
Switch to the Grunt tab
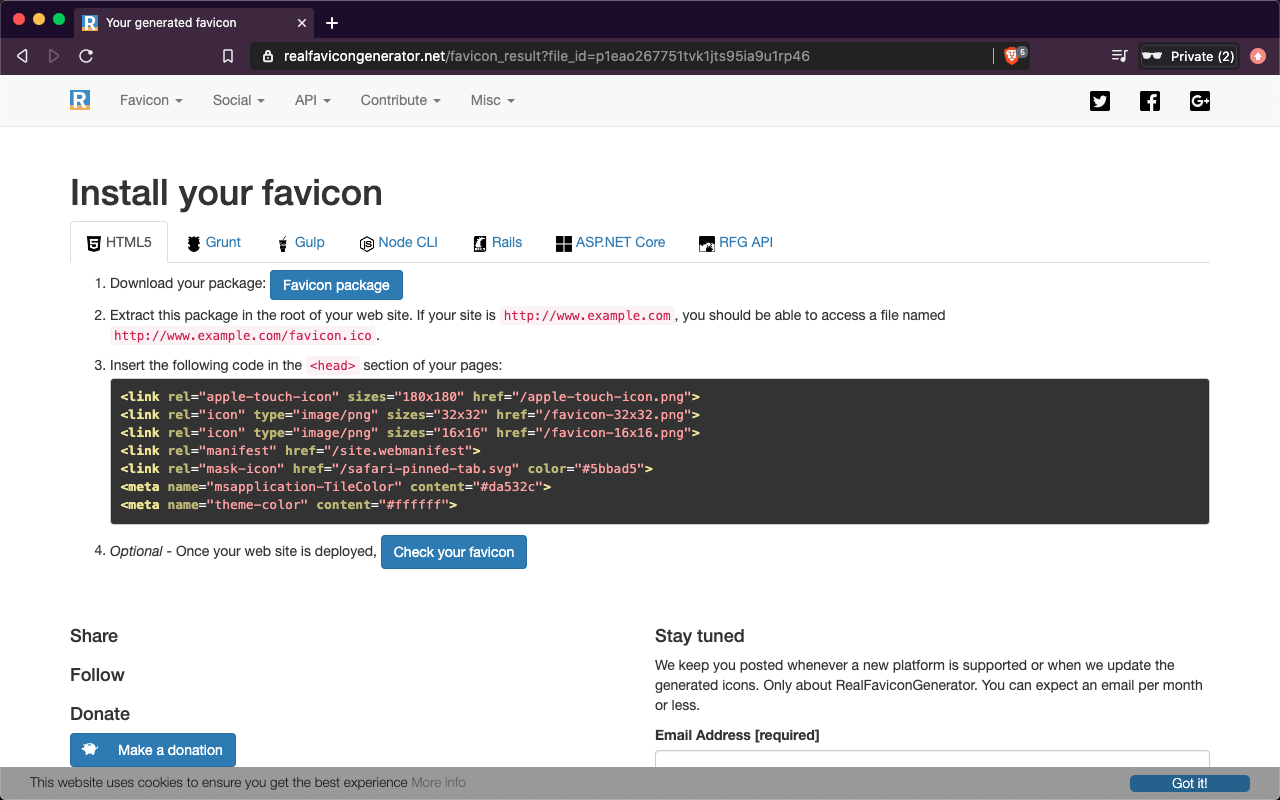[x=214, y=242]
